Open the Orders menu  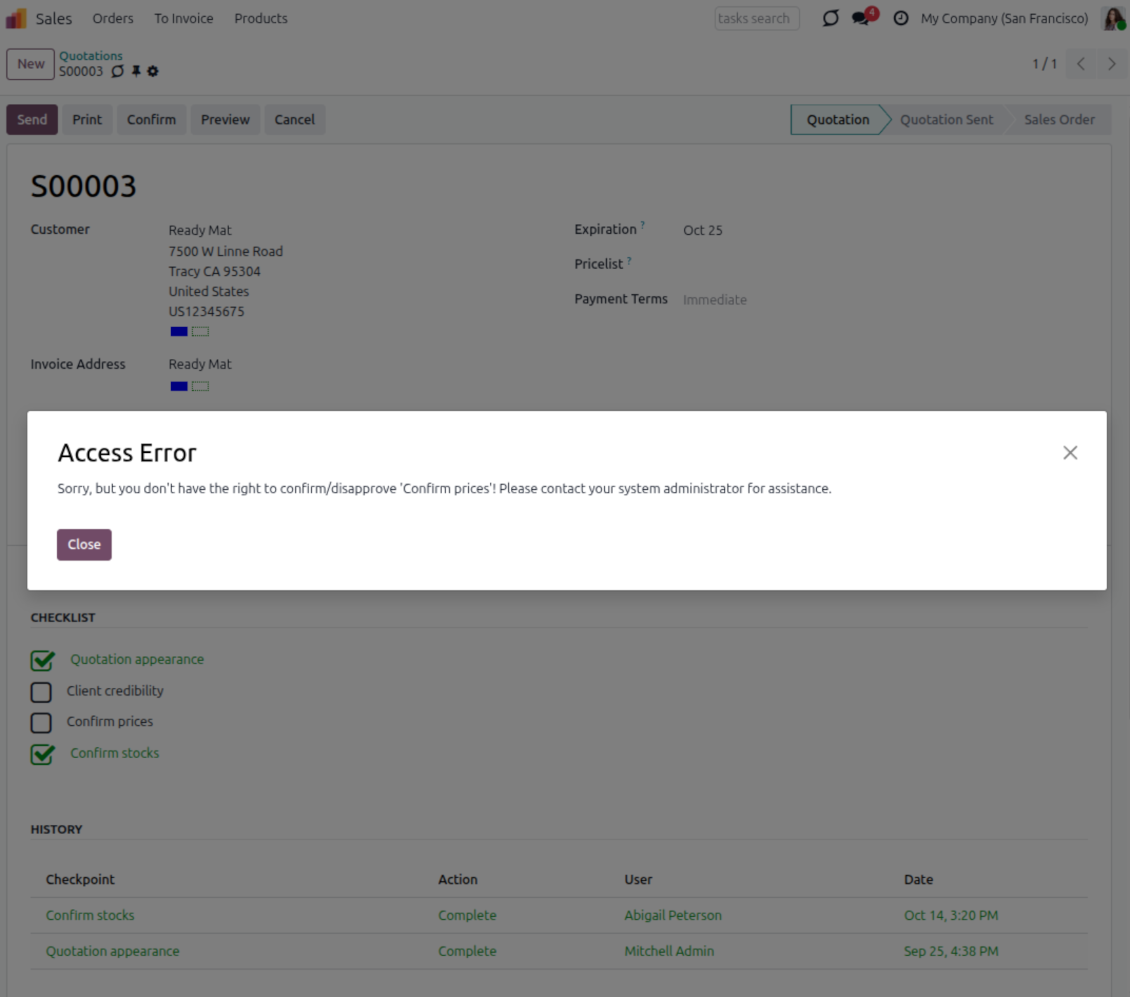pos(113,18)
